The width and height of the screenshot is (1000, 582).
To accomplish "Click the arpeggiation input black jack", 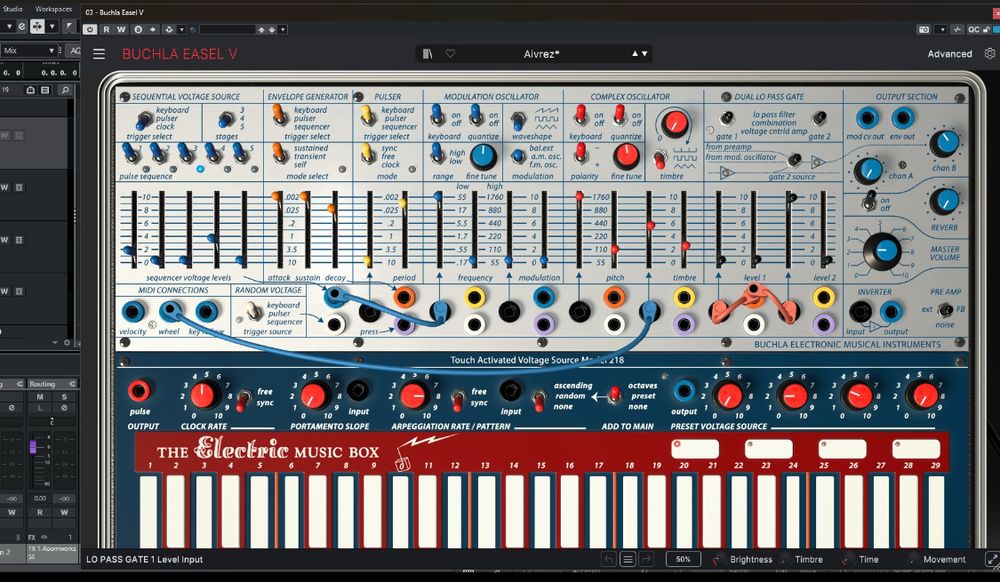I will [x=510, y=390].
